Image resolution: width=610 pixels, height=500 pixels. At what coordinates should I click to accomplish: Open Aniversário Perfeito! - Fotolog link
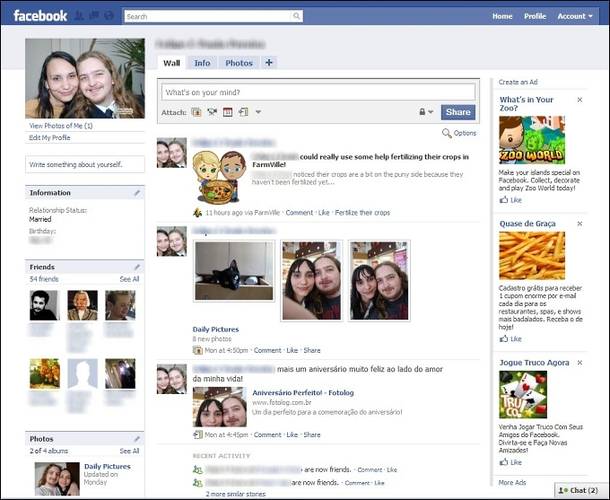click(x=303, y=393)
